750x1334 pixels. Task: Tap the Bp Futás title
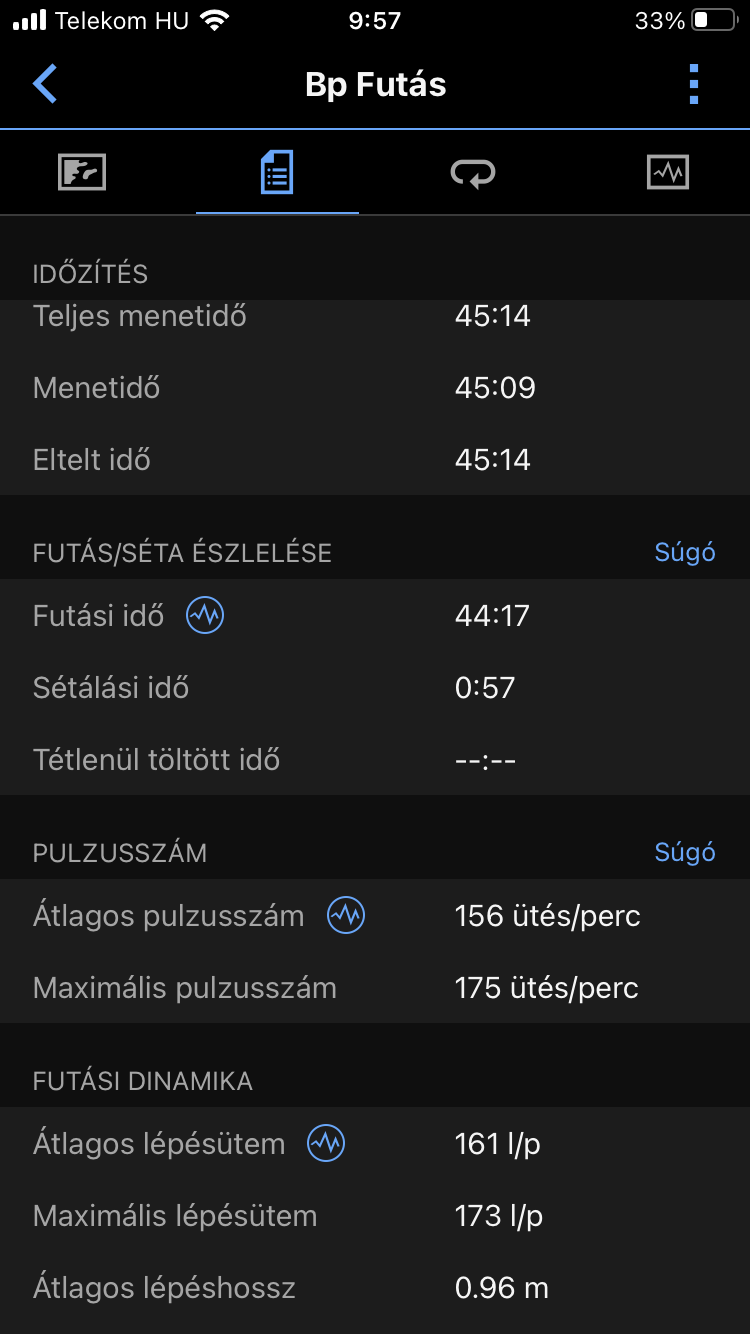pyautogui.click(x=375, y=84)
